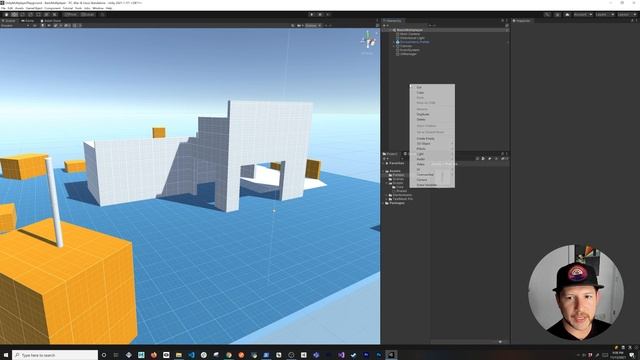Select the Project tab

391,154
